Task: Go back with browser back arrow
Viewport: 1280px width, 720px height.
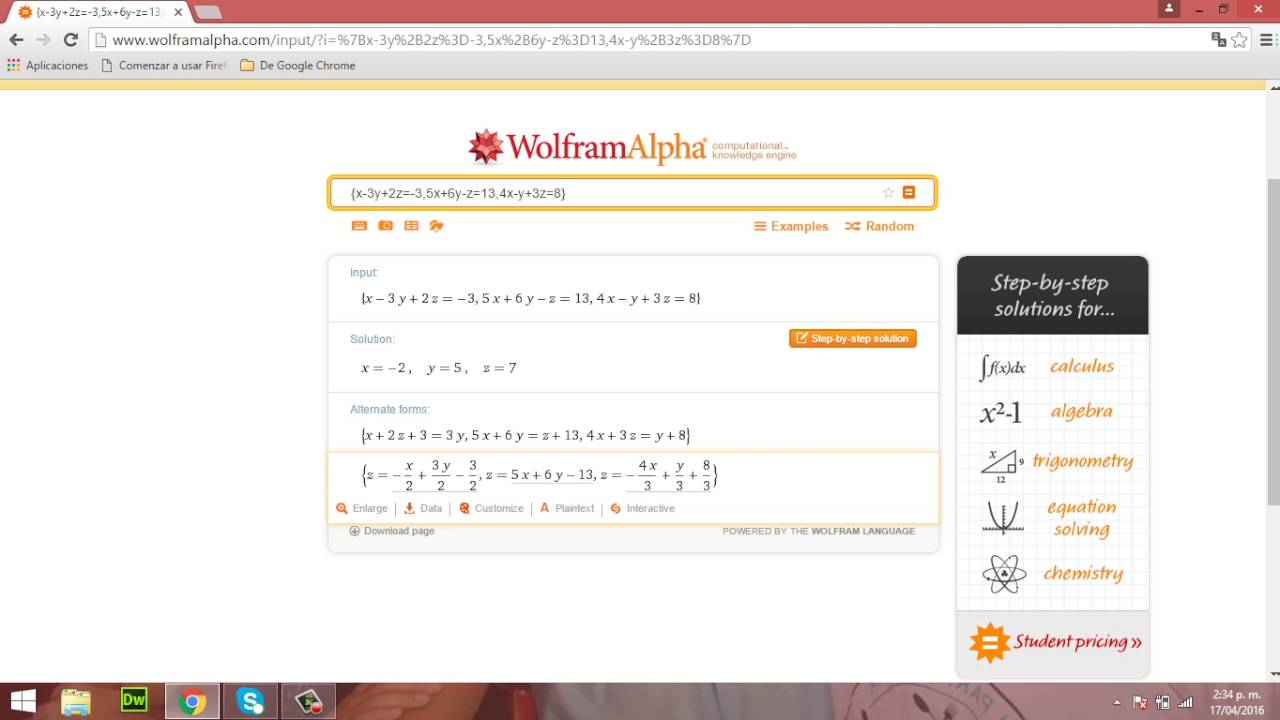Action: pos(16,40)
